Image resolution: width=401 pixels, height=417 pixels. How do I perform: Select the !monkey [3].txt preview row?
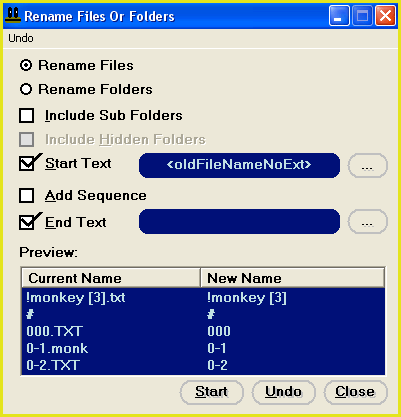[x=203, y=297]
